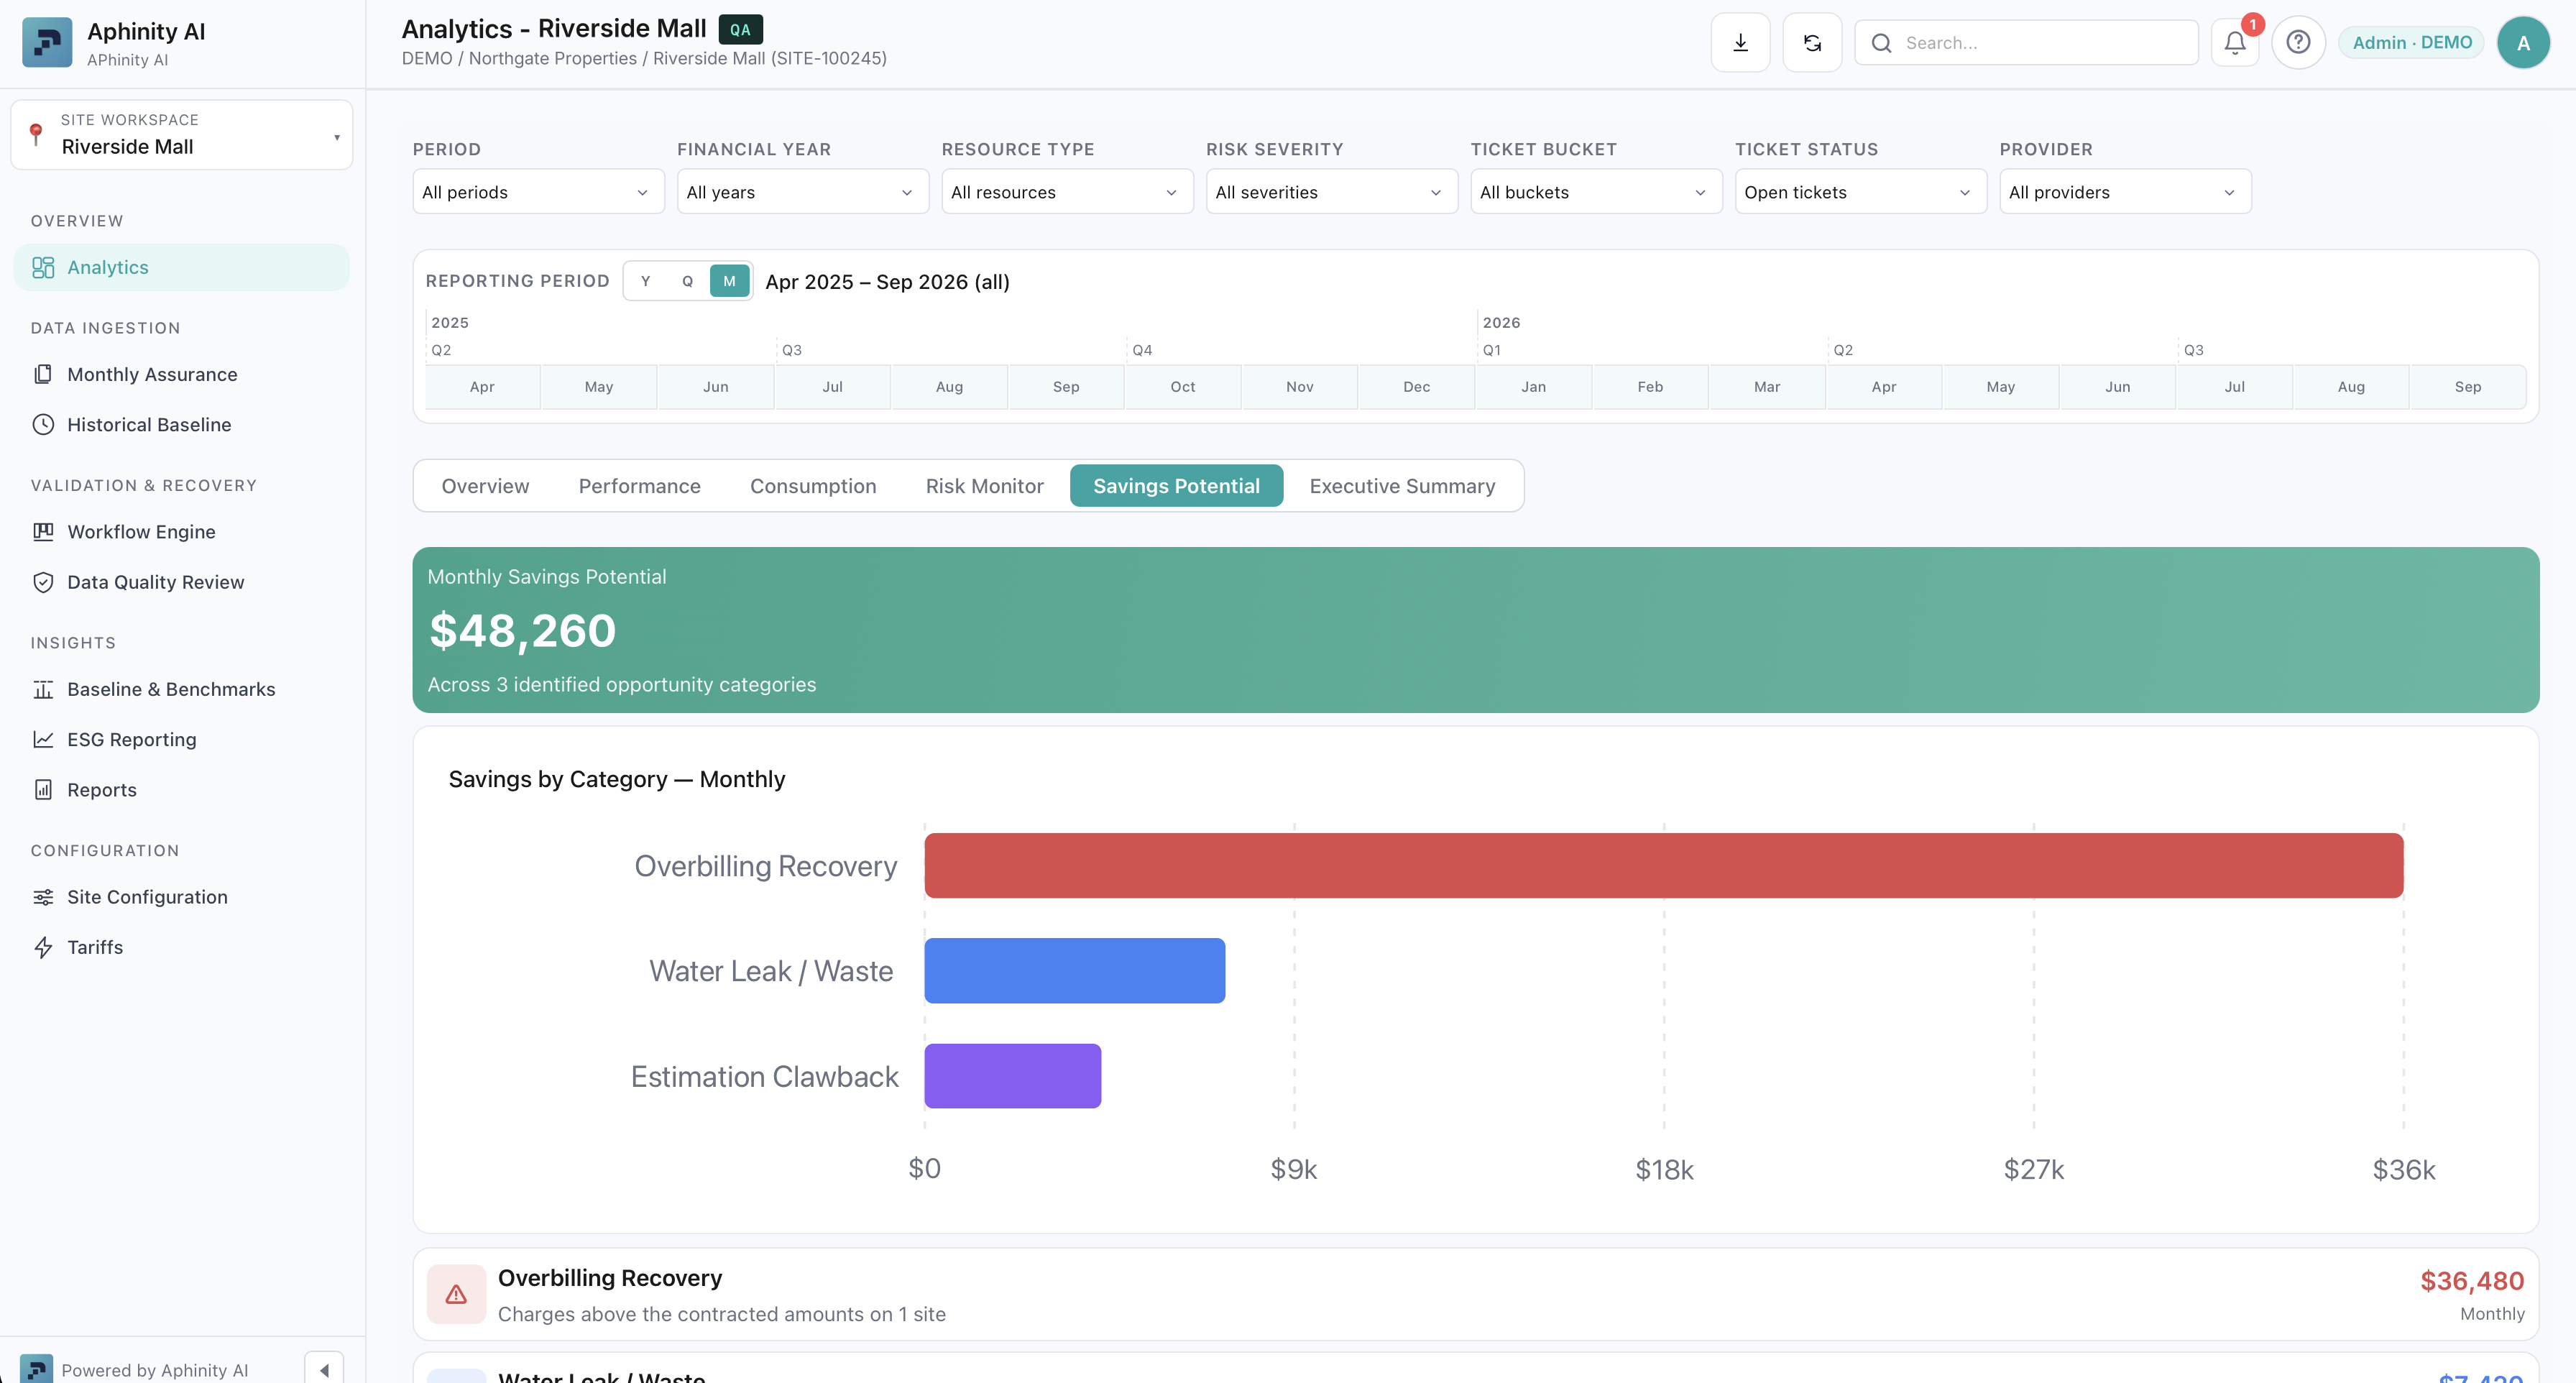This screenshot has width=2576, height=1383.
Task: Click the Workflow Engine board icon
Action: click(43, 531)
